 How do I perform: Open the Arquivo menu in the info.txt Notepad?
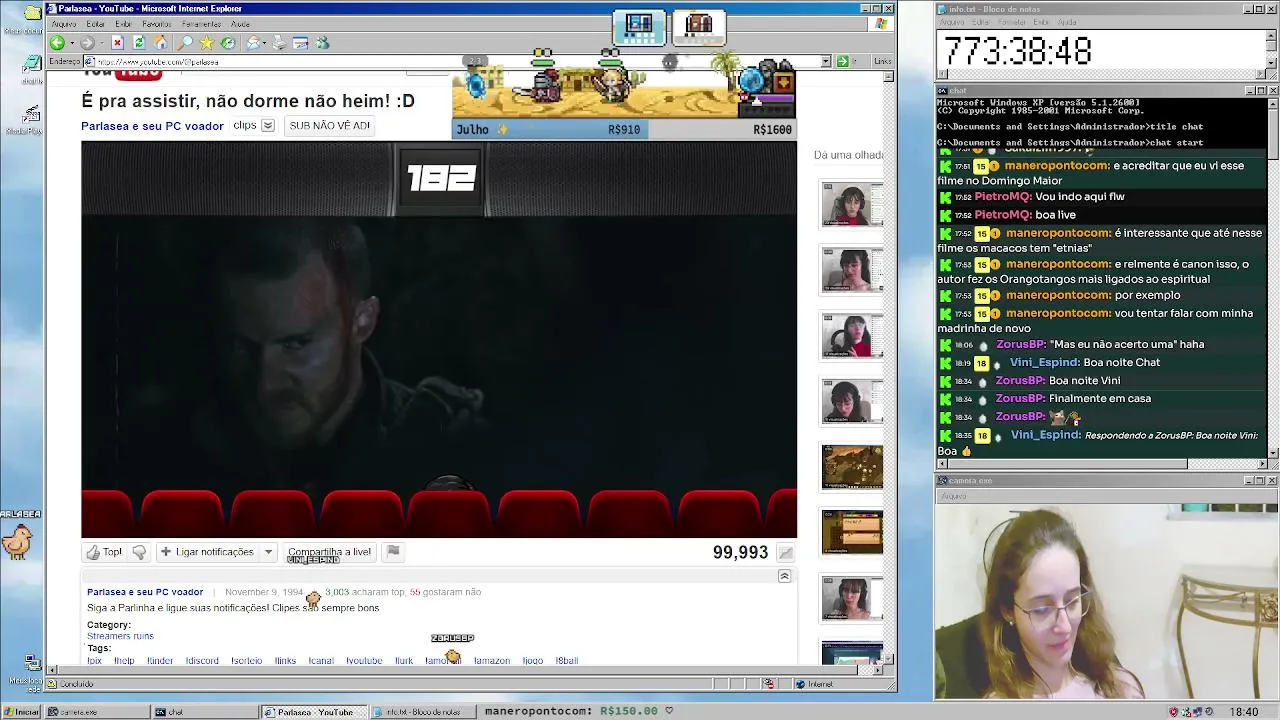tap(952, 22)
